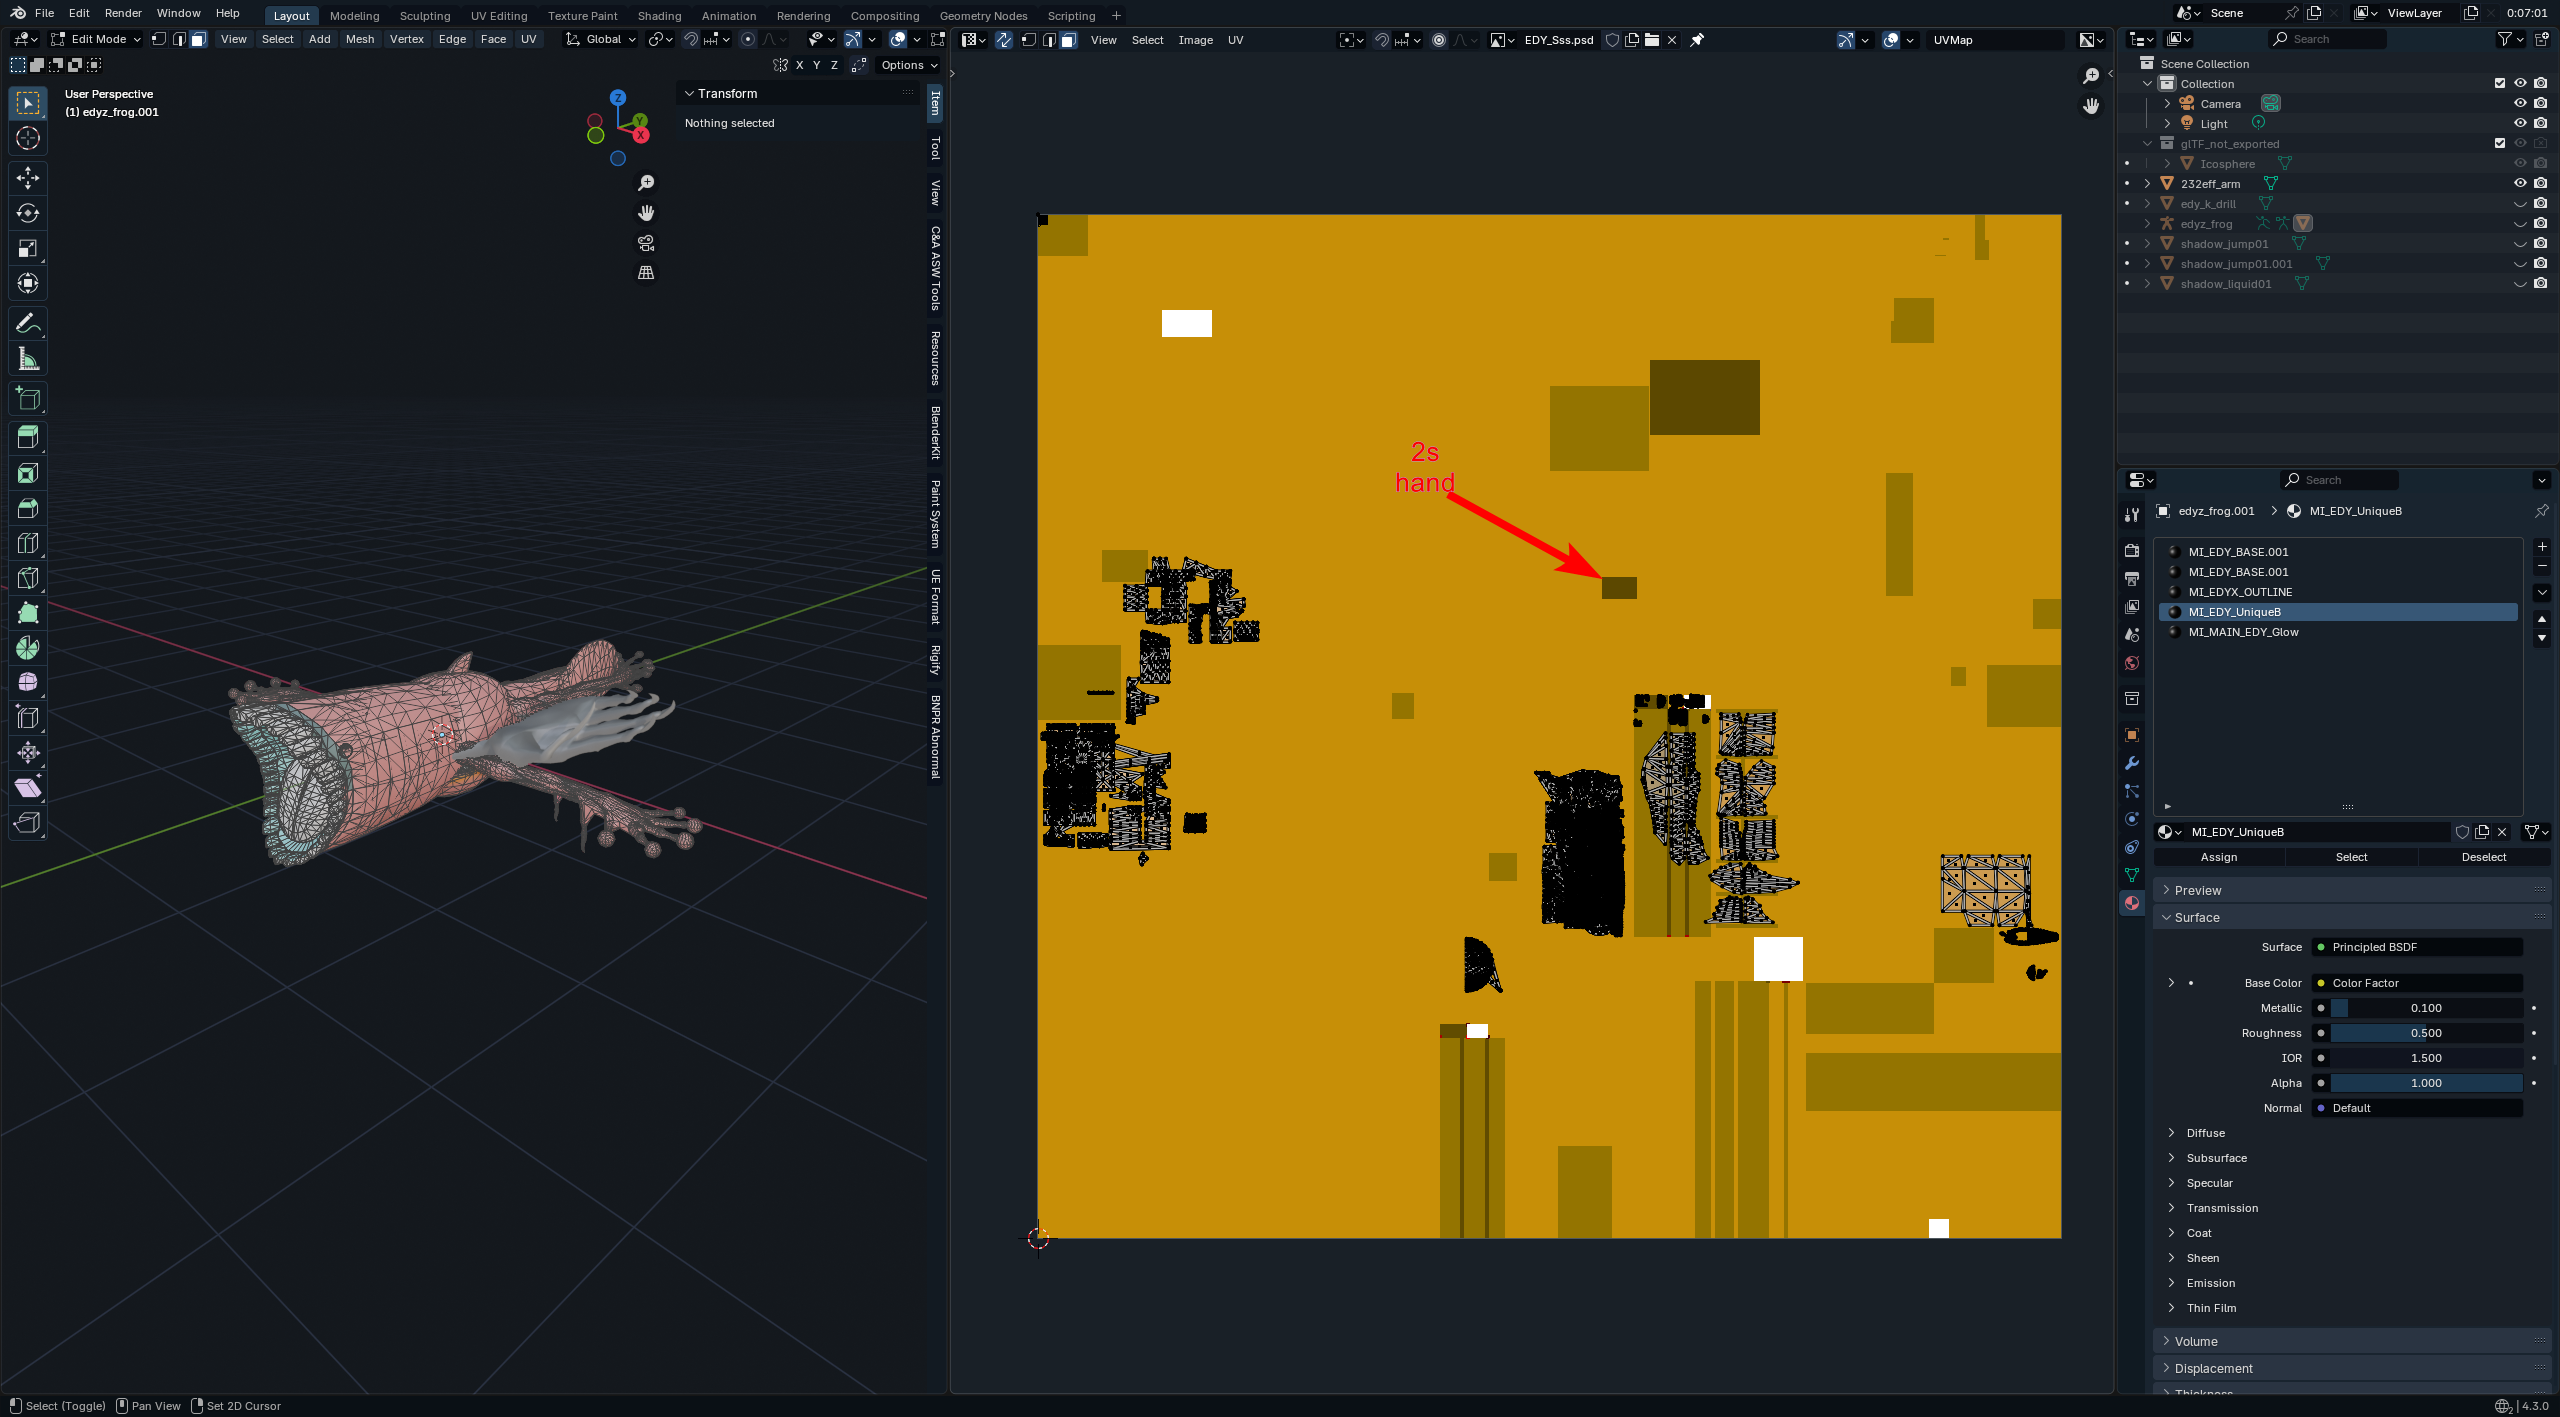Image resolution: width=2560 pixels, height=1417 pixels.
Task: Uncheck the glTF_not_exported collection checkbox
Action: pyautogui.click(x=2500, y=144)
